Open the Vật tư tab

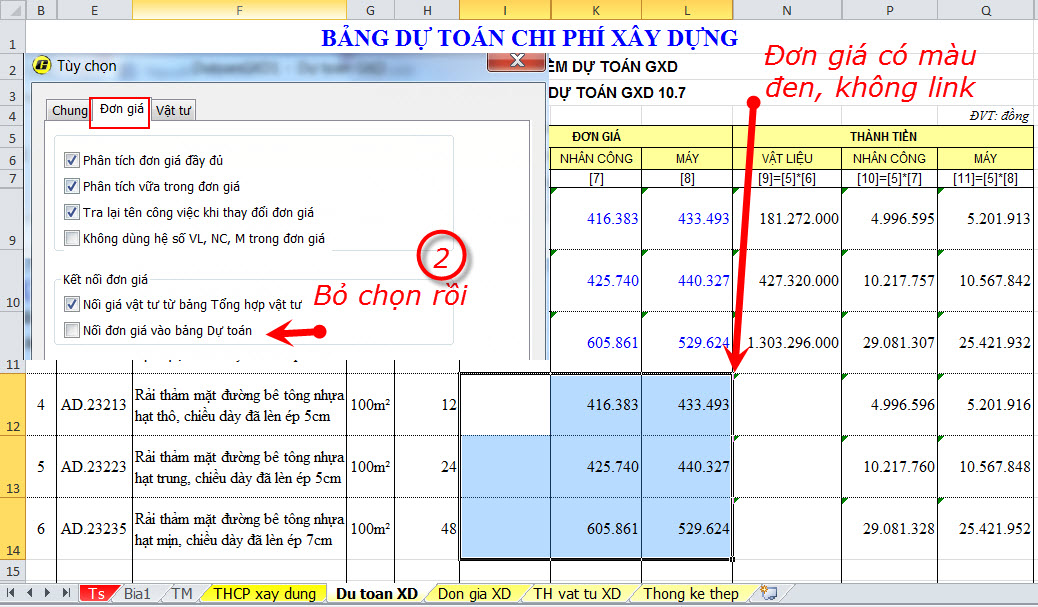tap(174, 111)
